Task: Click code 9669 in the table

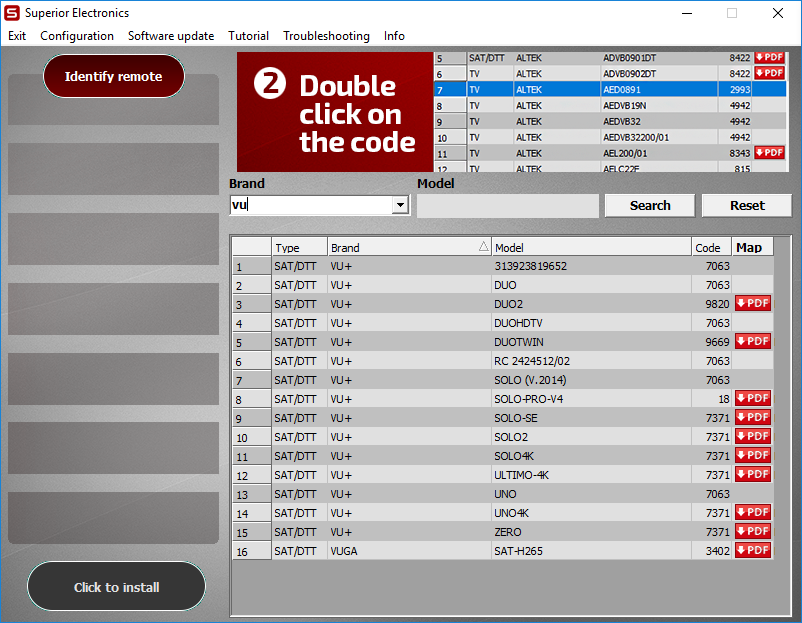Action: coord(711,342)
